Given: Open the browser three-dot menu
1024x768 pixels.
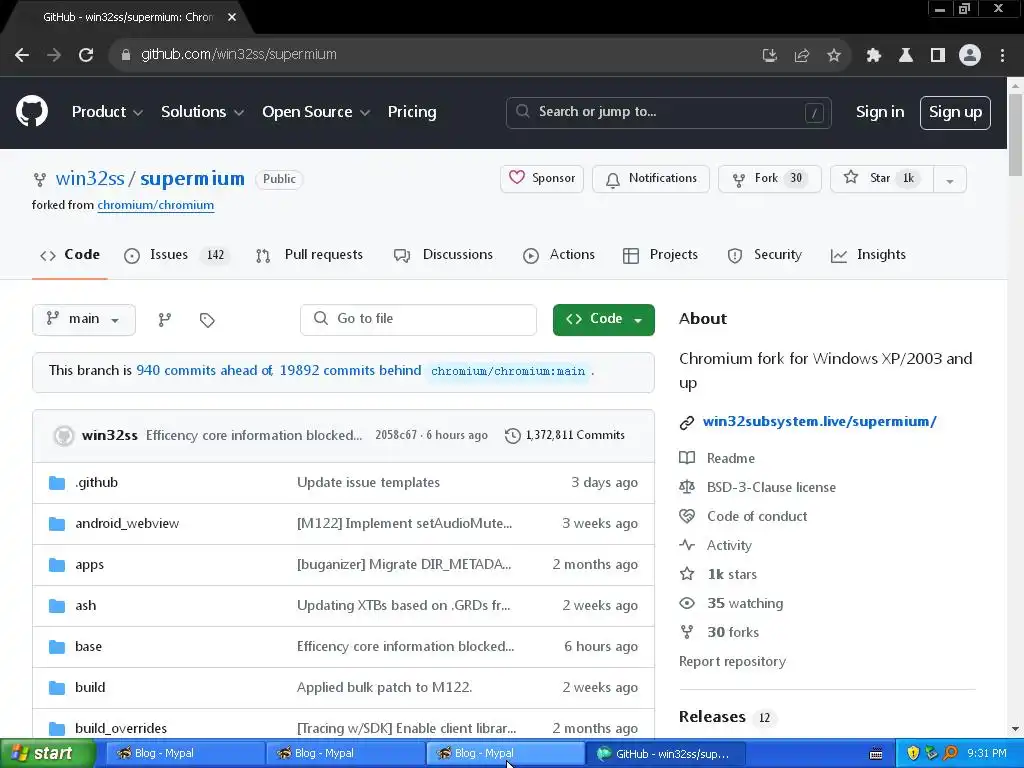Looking at the screenshot, I should click(1002, 56).
